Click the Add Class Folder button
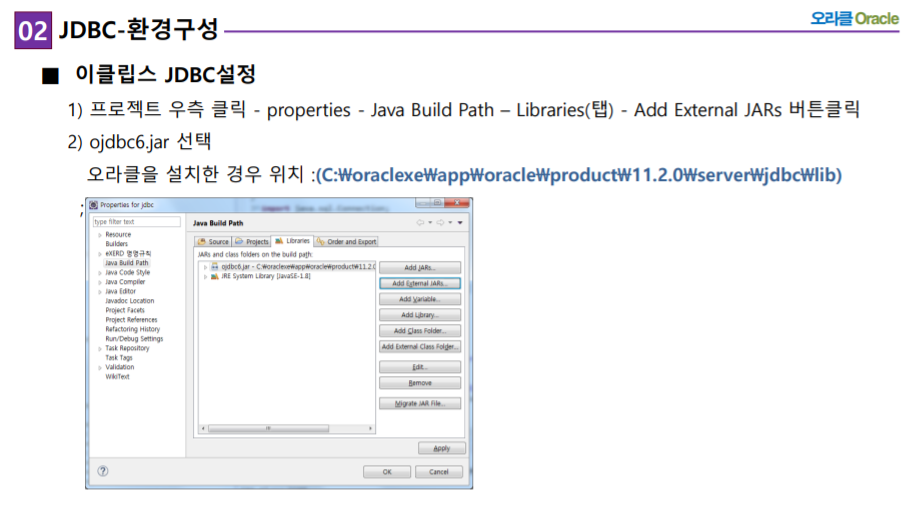The width and height of the screenshot is (918, 512). click(x=420, y=331)
